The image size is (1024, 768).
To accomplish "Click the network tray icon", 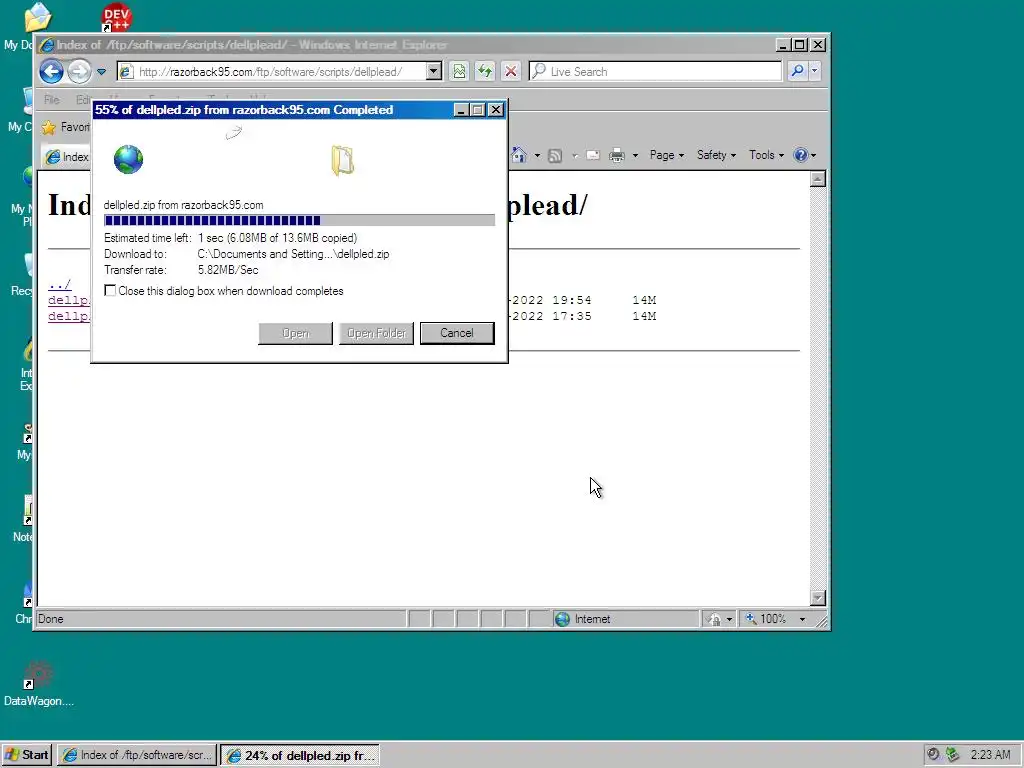I will tap(952, 754).
